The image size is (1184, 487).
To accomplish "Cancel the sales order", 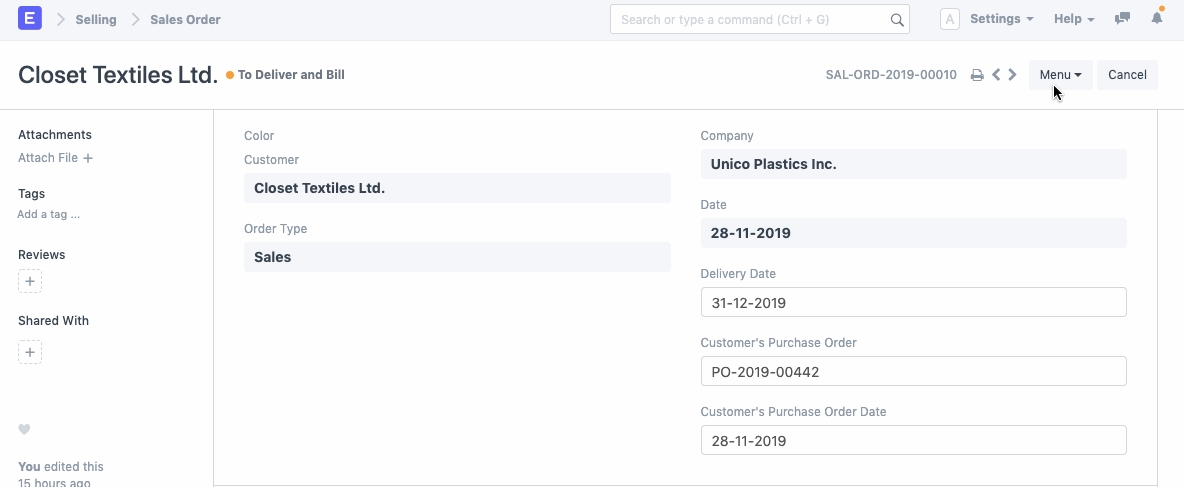I will coord(1127,75).
